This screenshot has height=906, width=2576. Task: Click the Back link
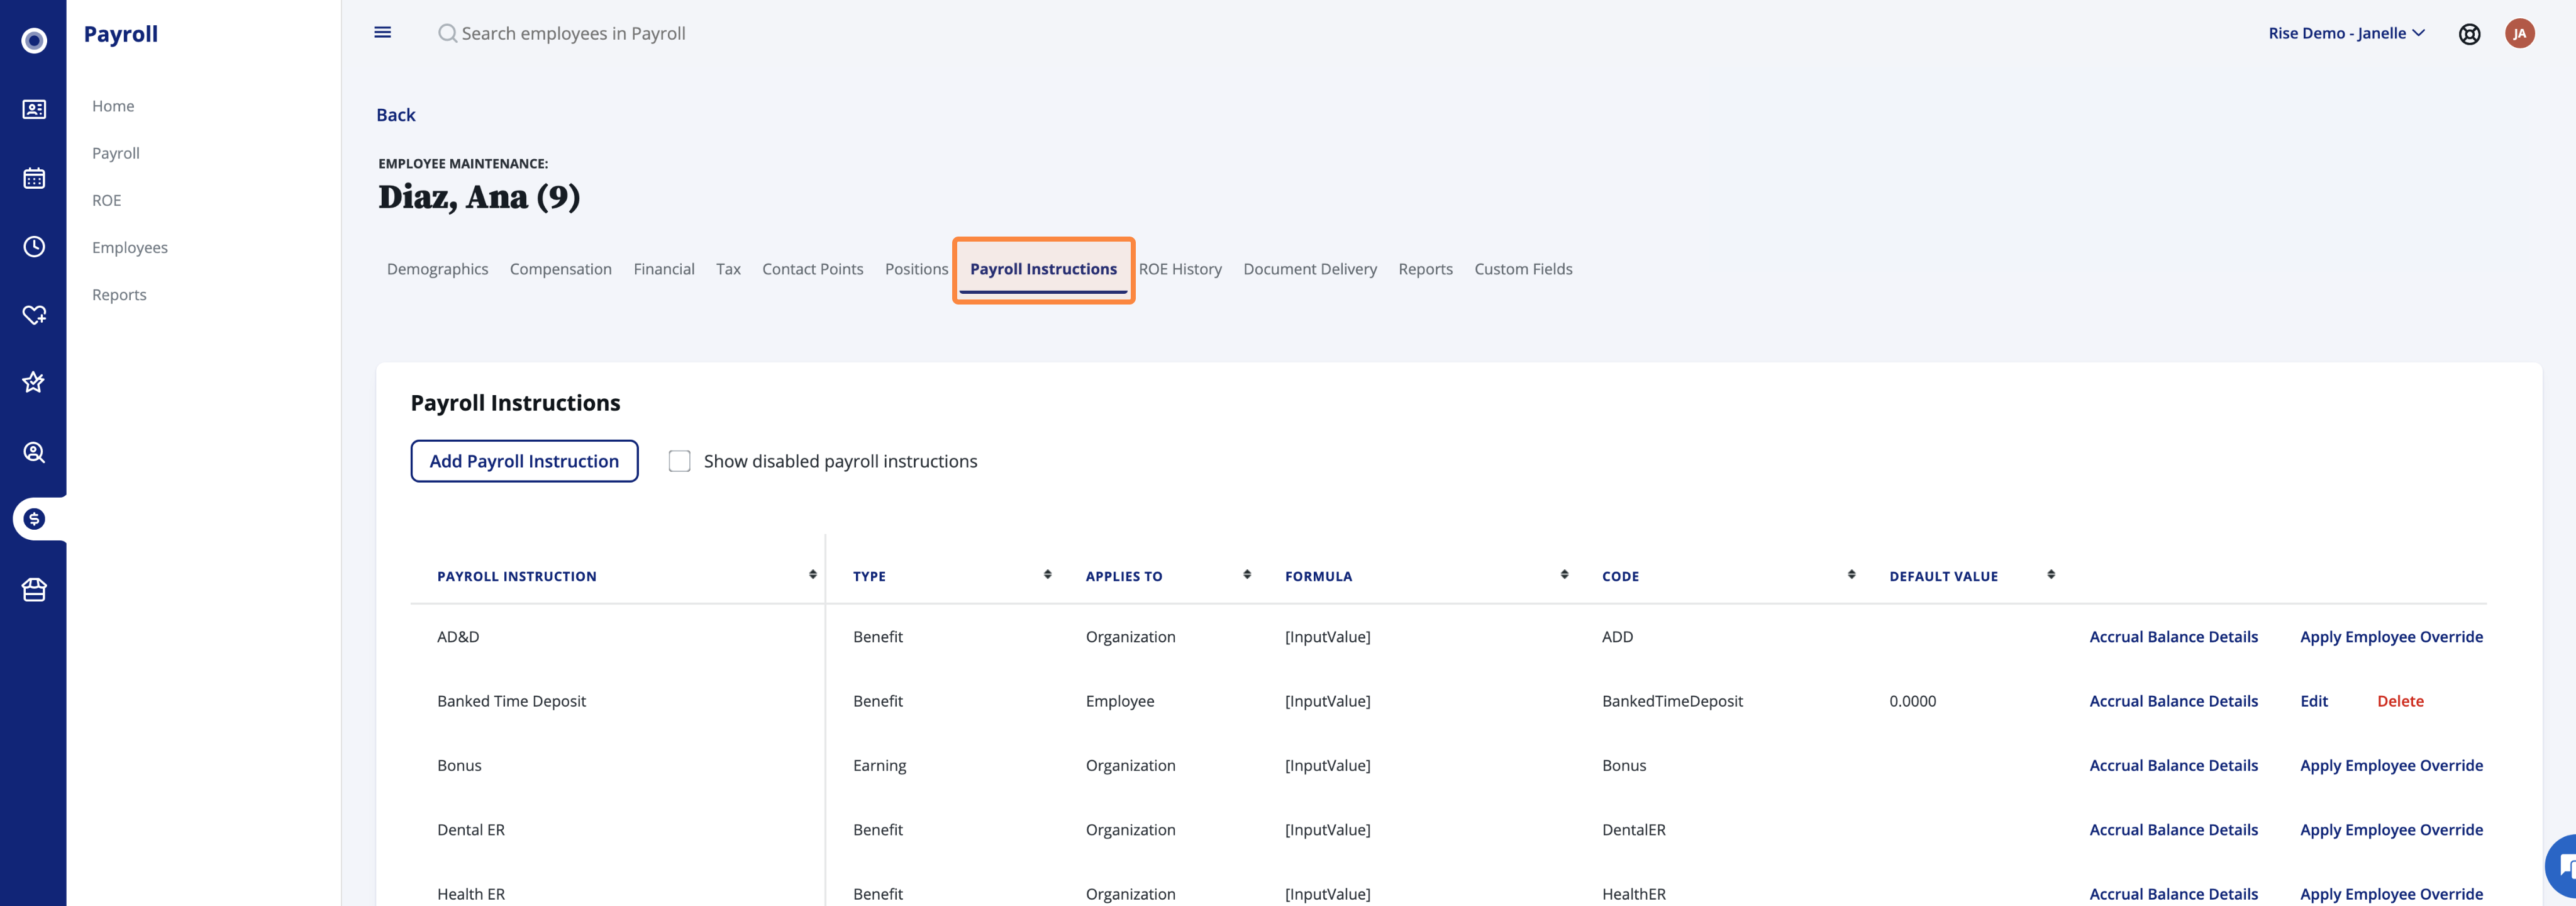click(x=396, y=115)
